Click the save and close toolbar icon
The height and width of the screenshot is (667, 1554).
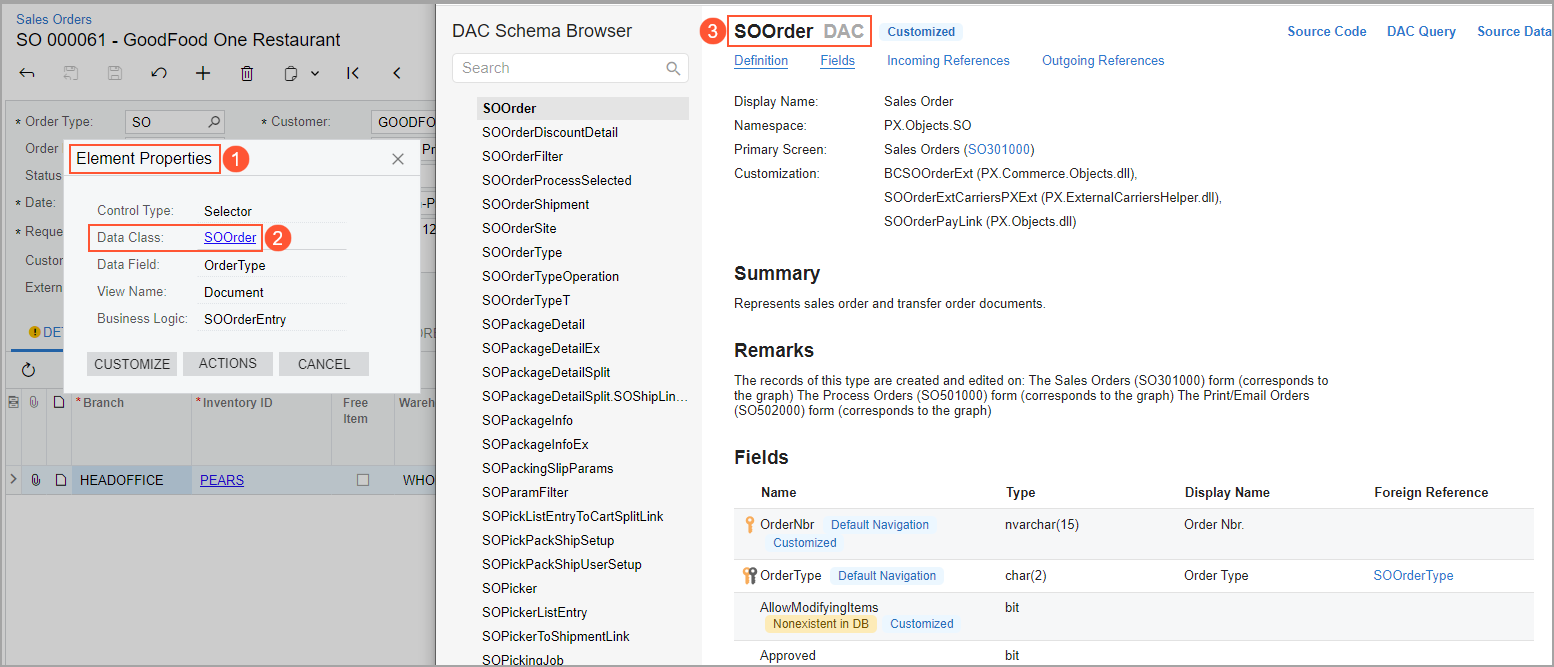coord(71,73)
